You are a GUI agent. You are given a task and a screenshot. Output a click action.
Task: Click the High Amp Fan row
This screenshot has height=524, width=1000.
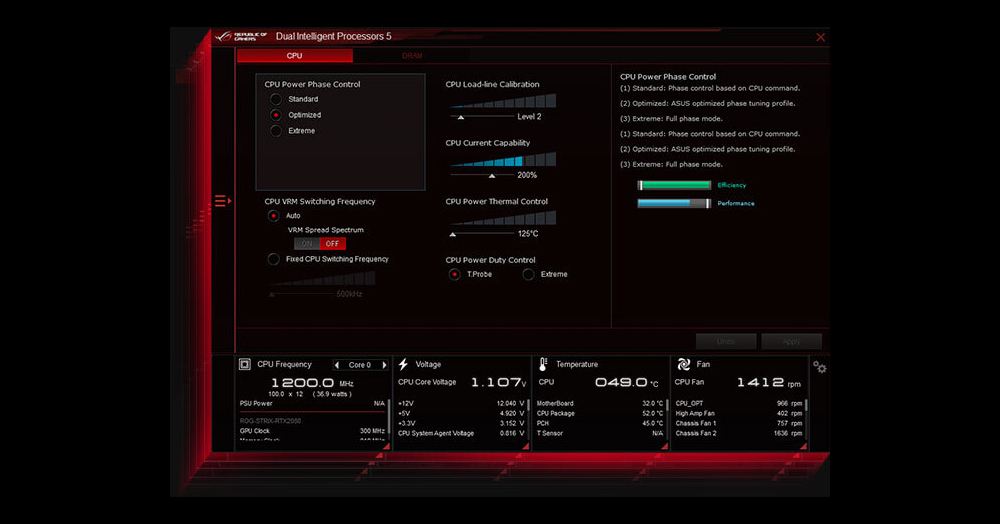pyautogui.click(x=739, y=414)
